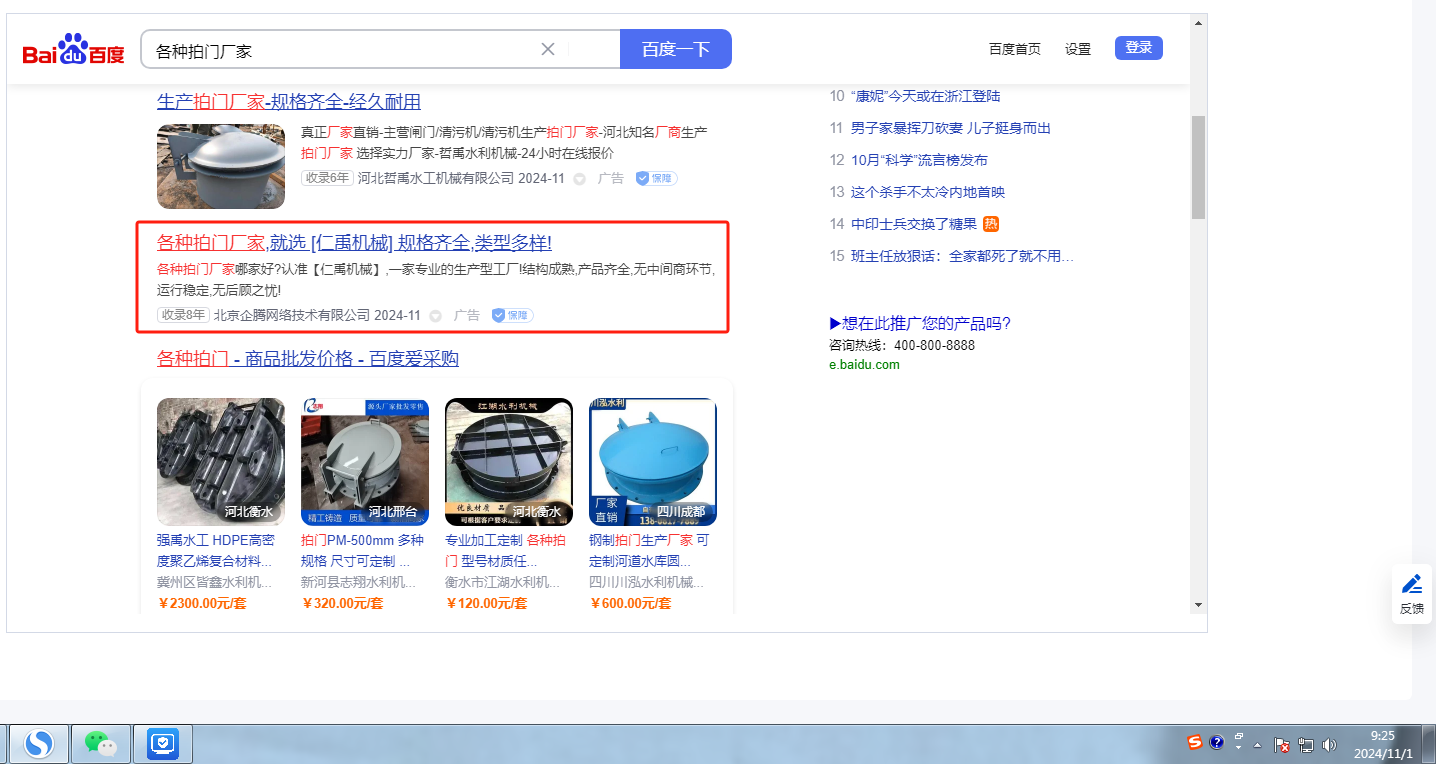Click 广告 label in the 河北哲禹 result
Screen dimensions: 1436x764
(x=611, y=179)
